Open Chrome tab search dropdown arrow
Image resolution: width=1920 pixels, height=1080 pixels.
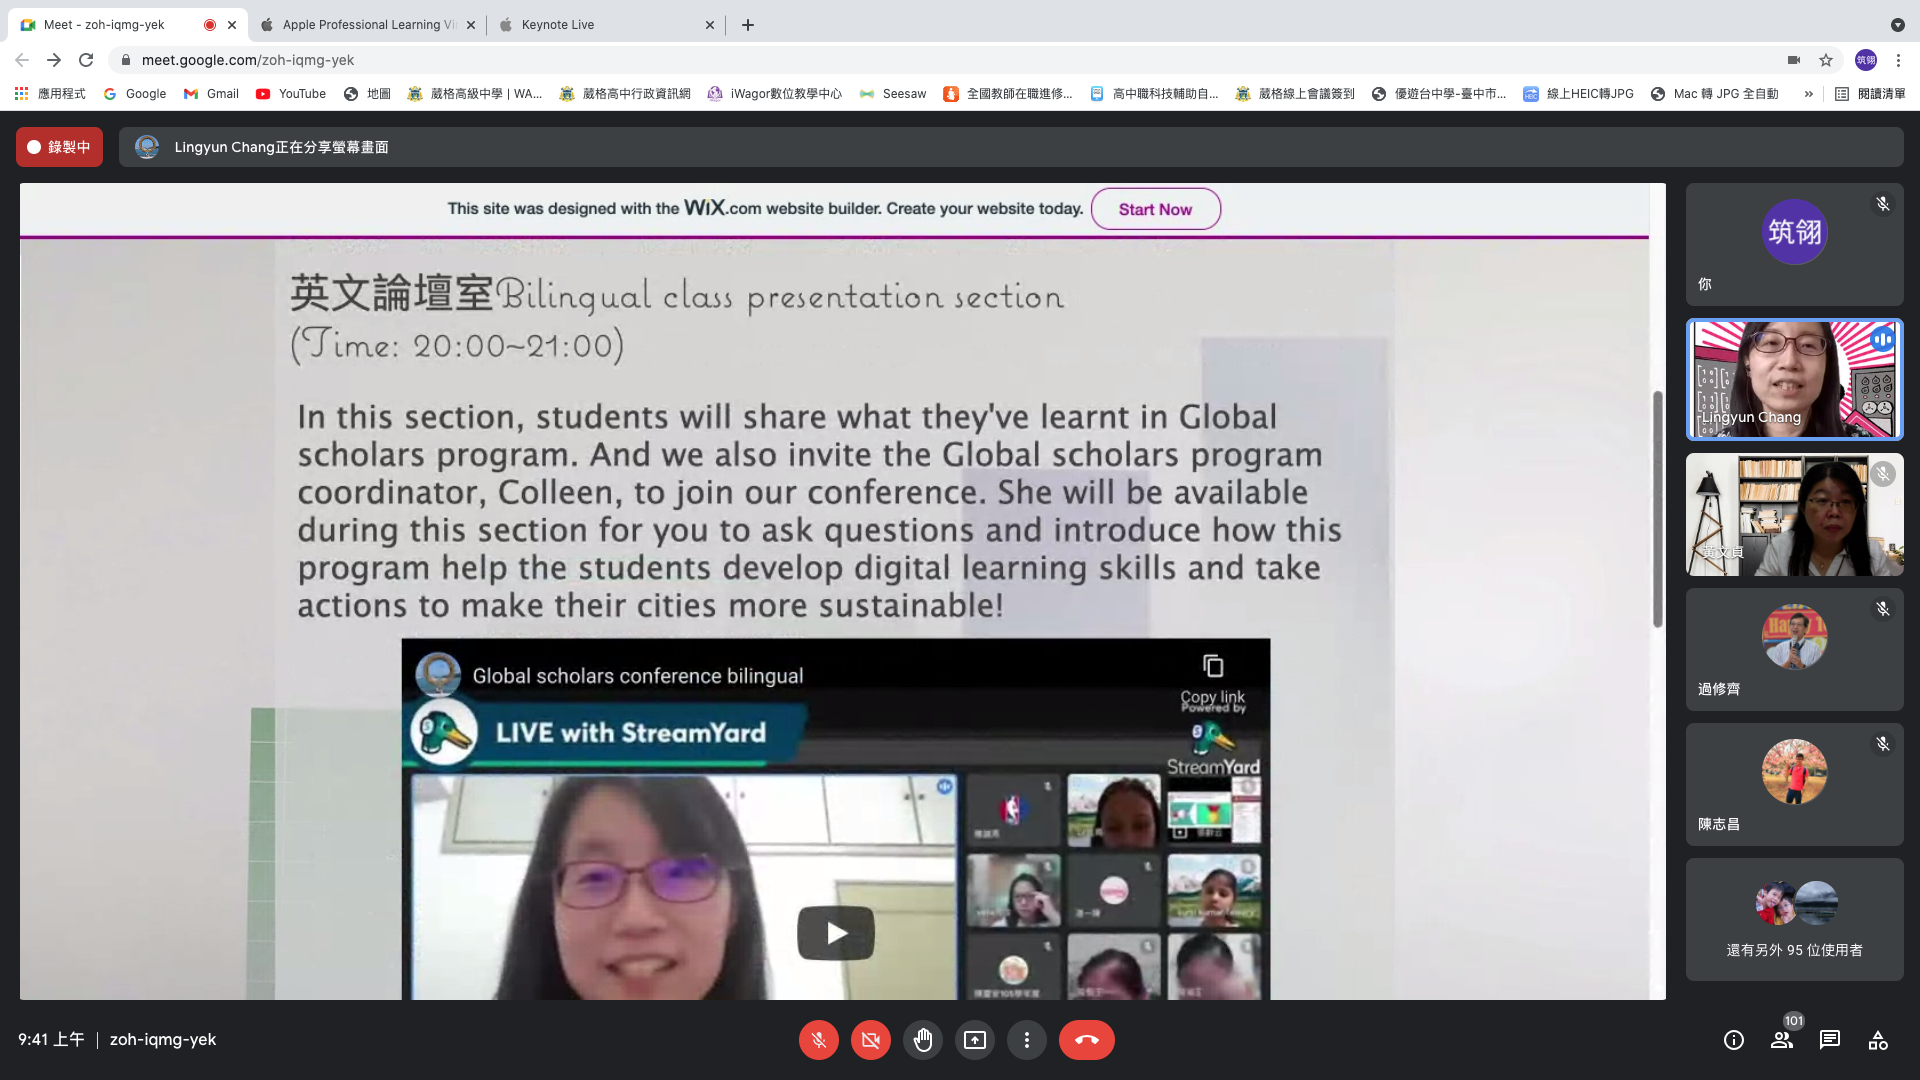pos(1897,25)
